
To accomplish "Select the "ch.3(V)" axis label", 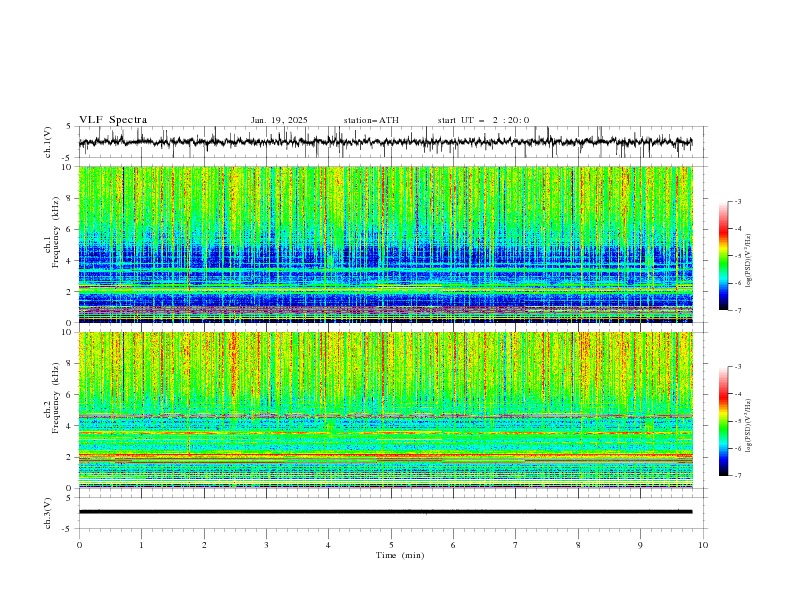I will click(x=48, y=513).
